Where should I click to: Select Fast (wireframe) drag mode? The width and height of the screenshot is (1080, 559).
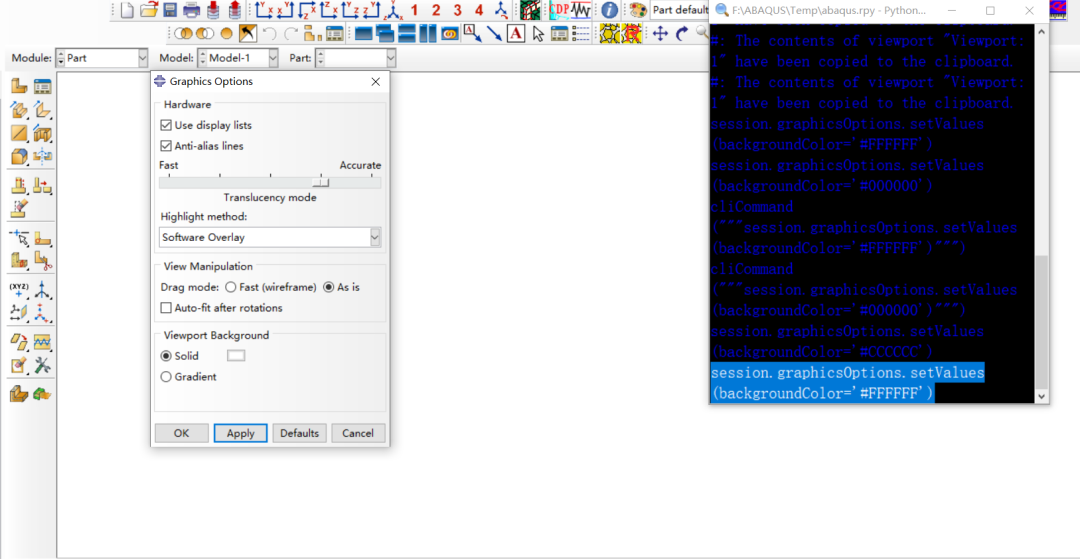[230, 287]
